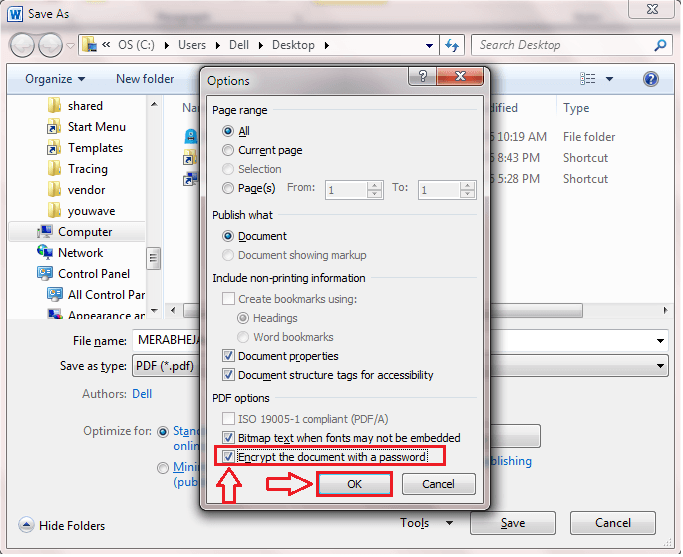Click the Word icon in the title bar
Screen dimensions: 683x557
click(x=15, y=14)
